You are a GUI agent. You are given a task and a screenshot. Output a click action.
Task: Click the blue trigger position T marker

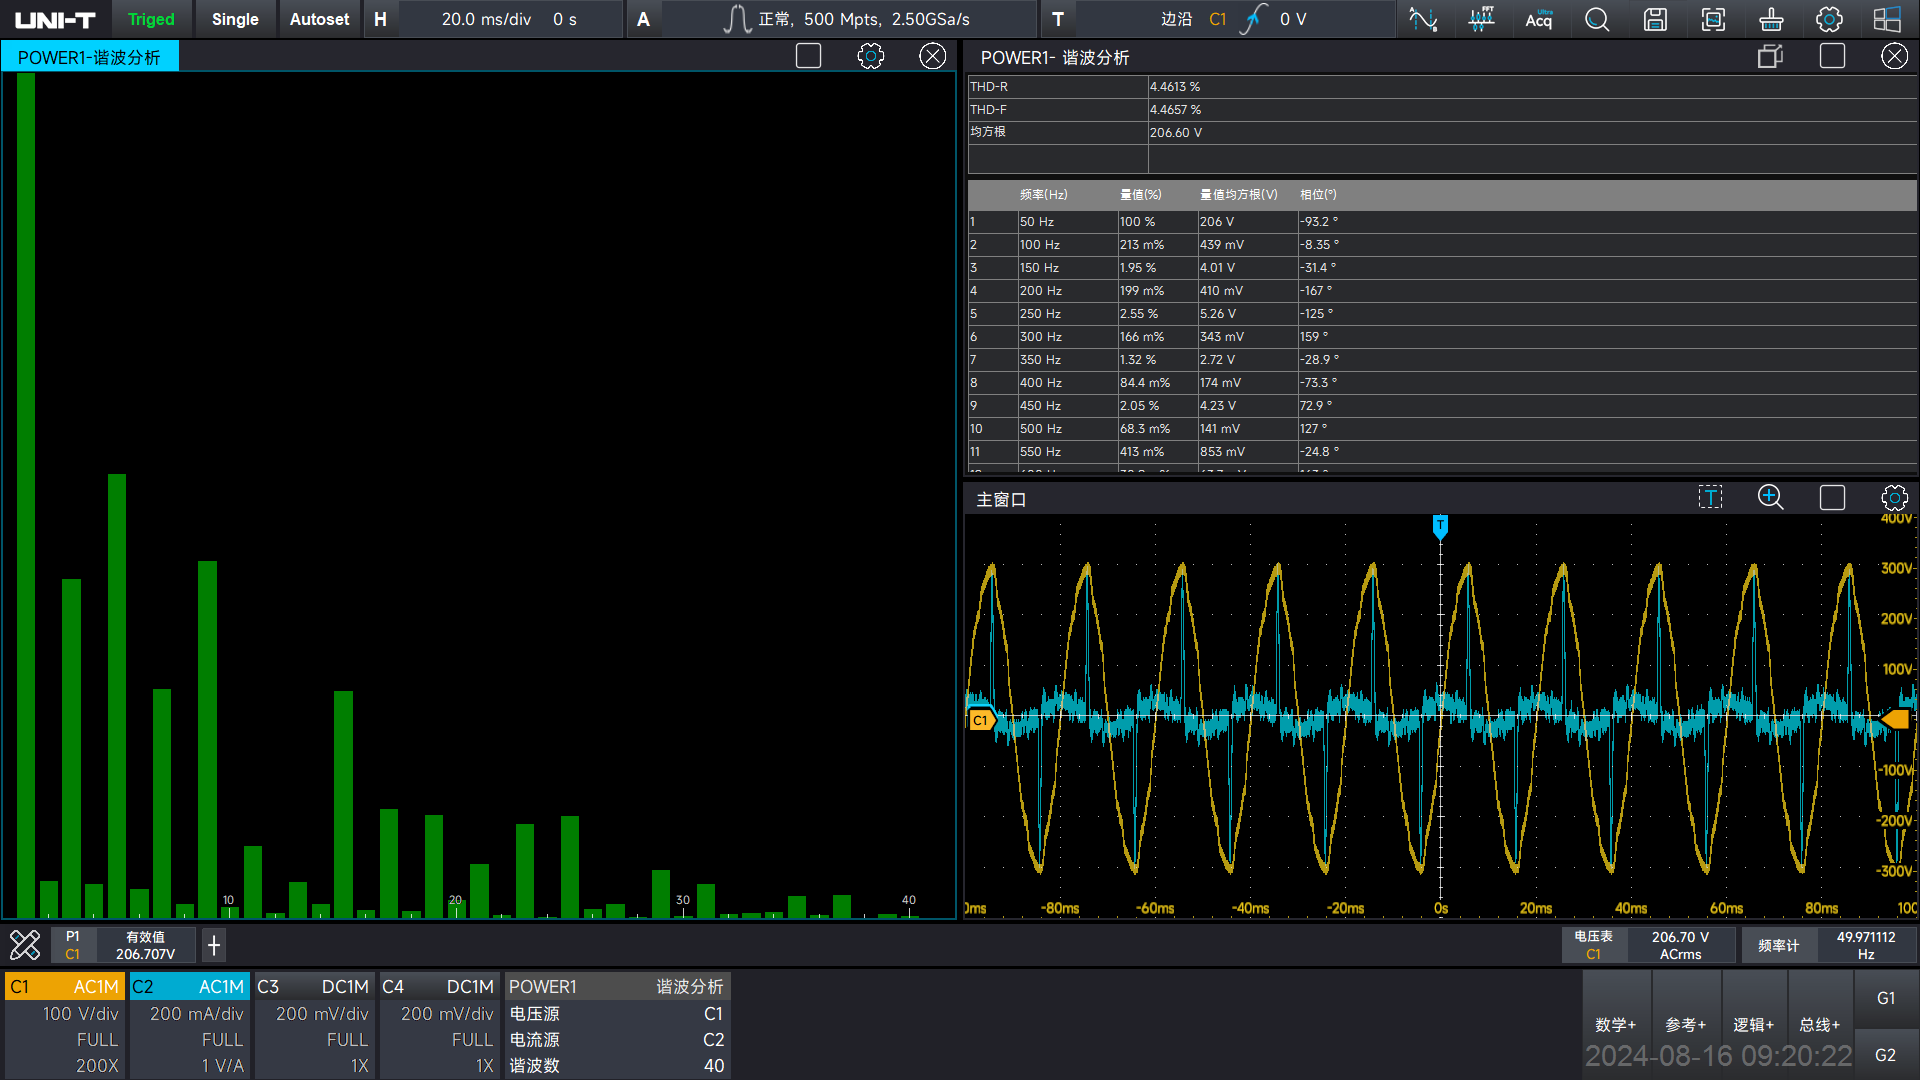point(1440,526)
